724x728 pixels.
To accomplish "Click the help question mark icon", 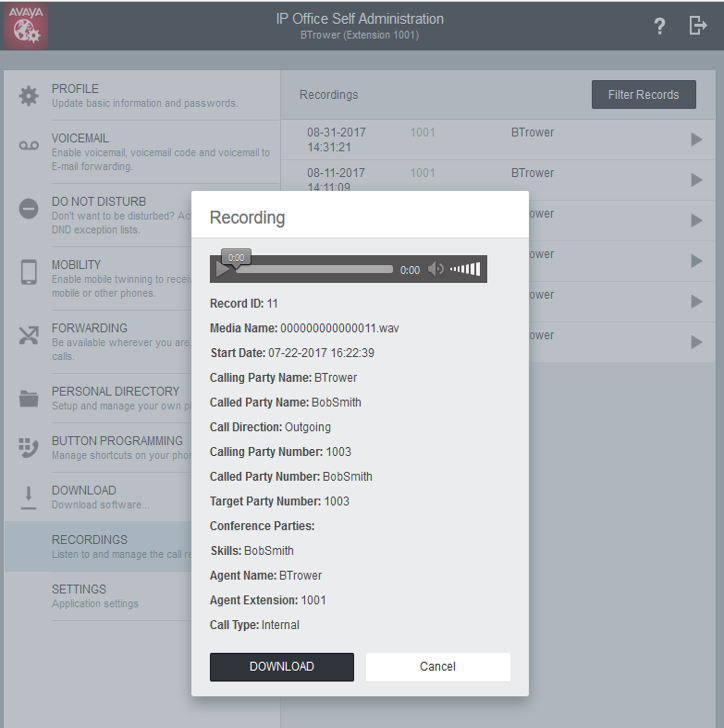I will [660, 27].
